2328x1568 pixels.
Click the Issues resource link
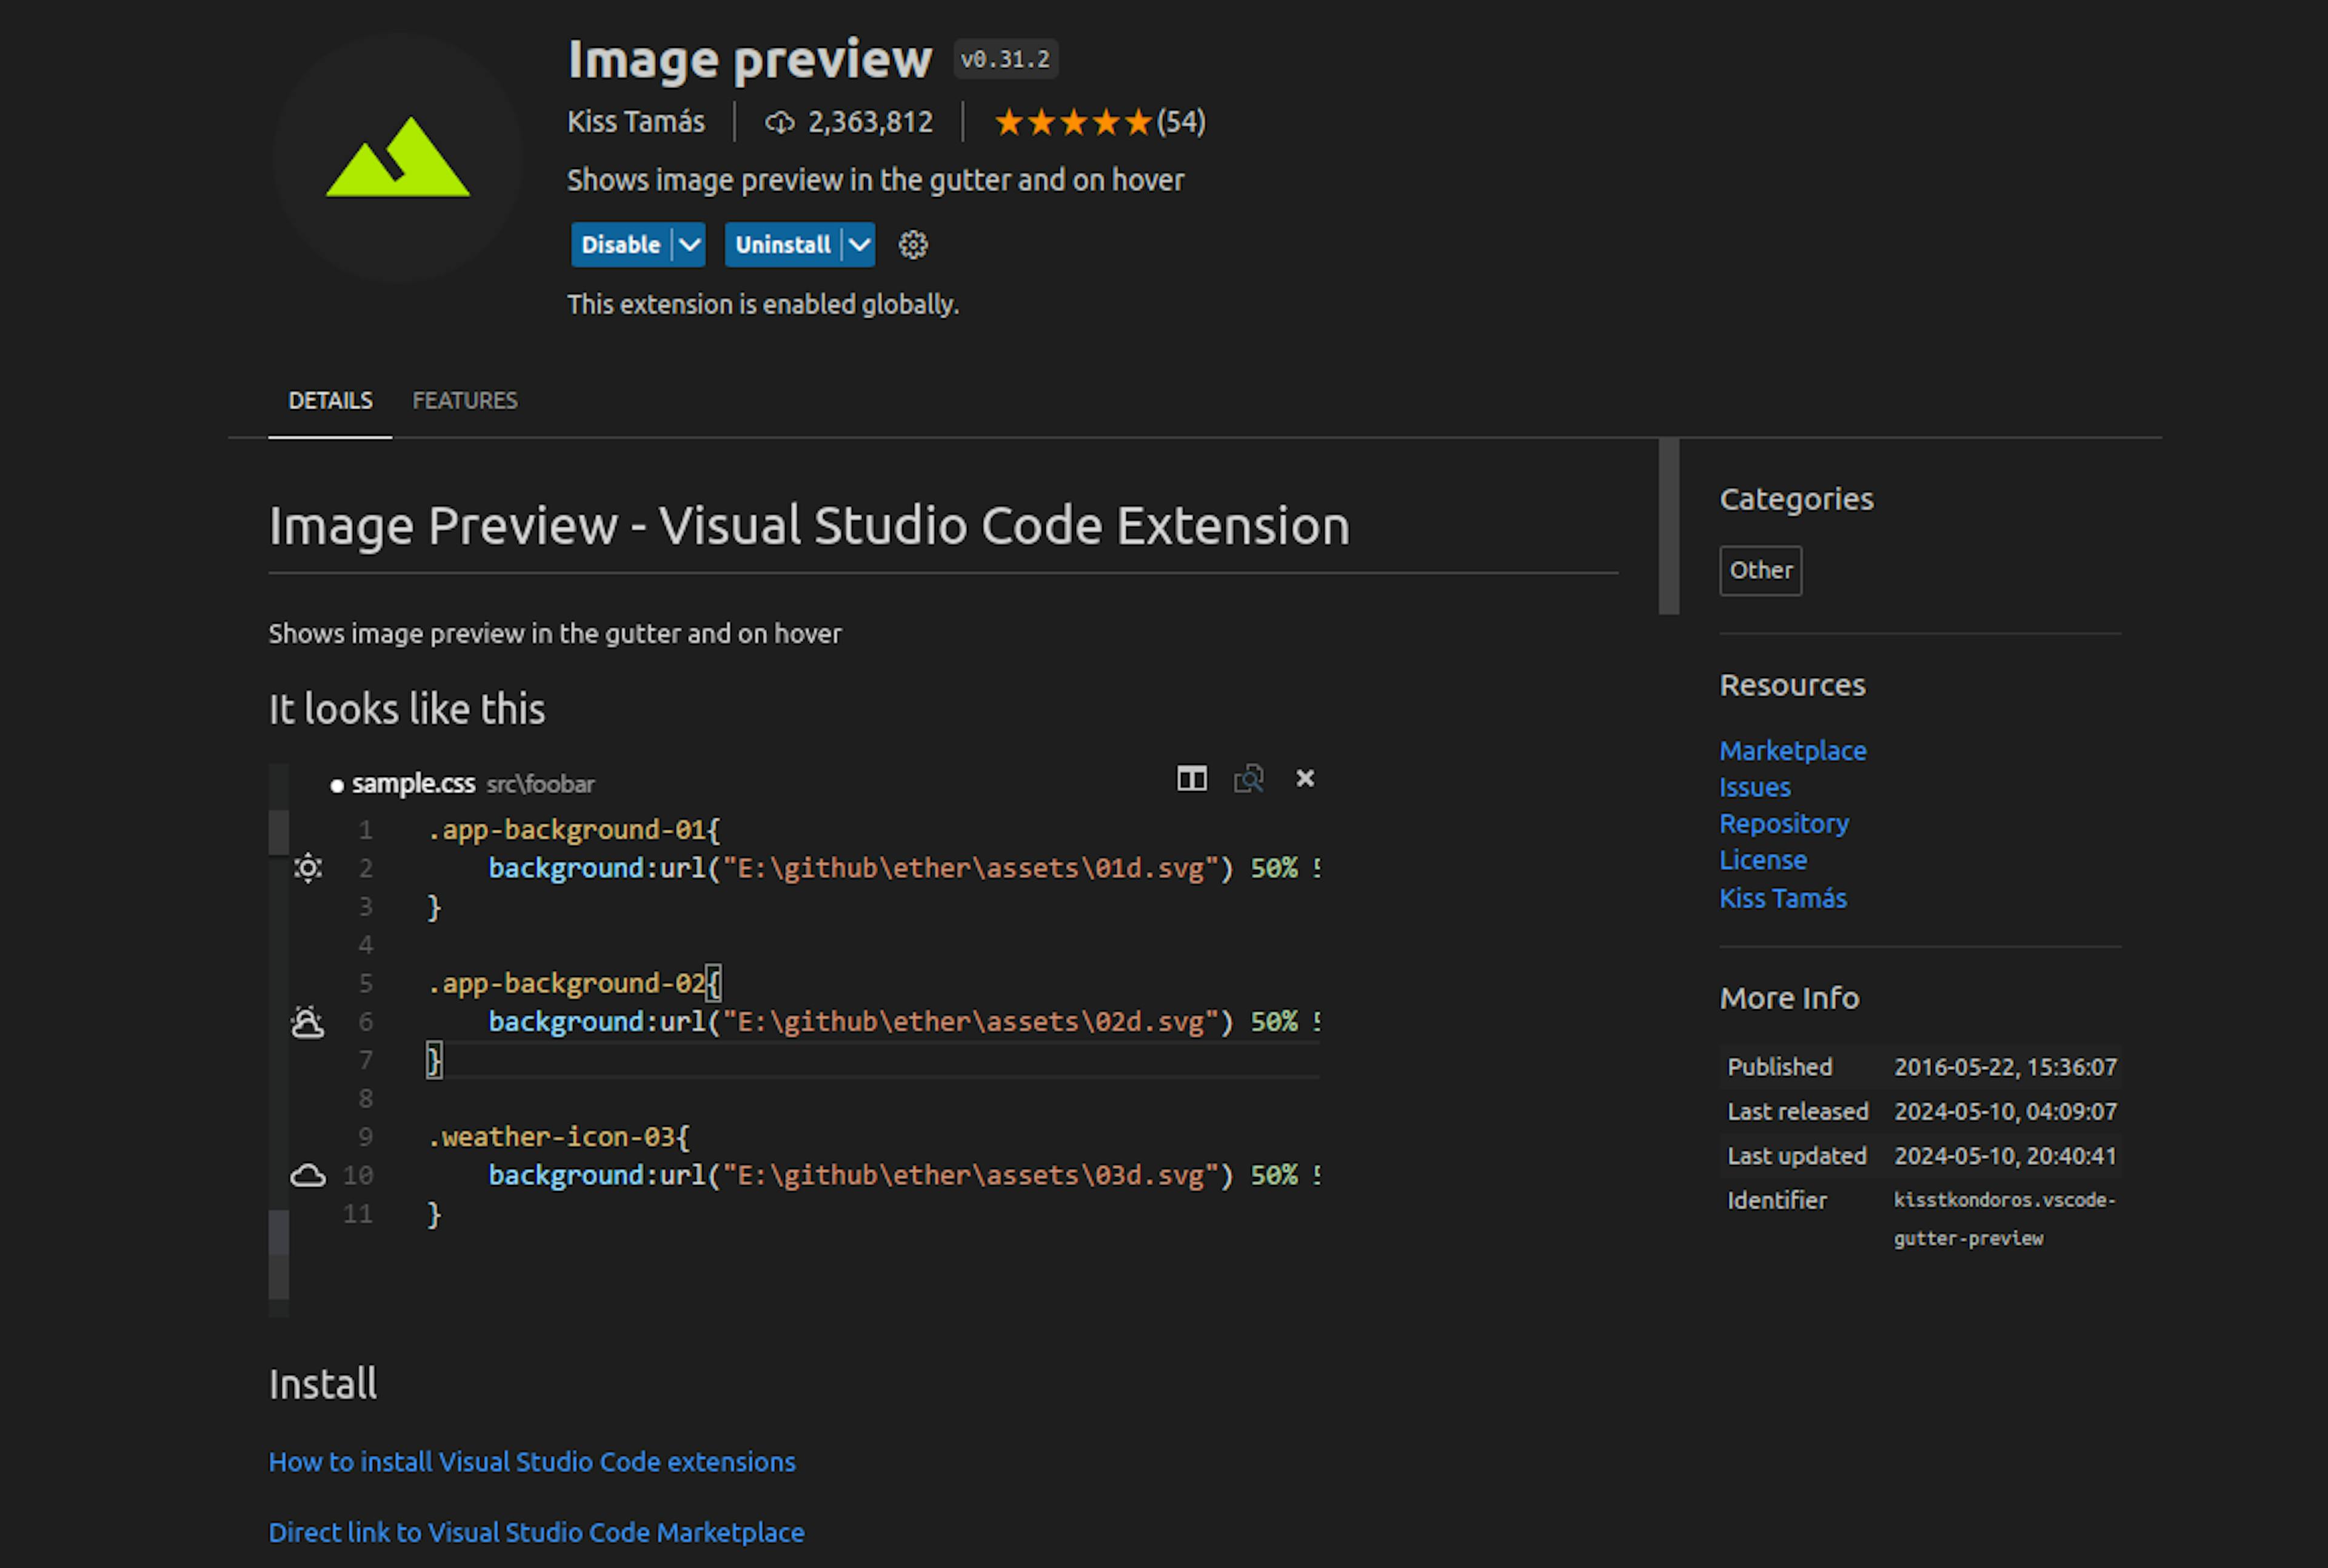(x=1754, y=786)
